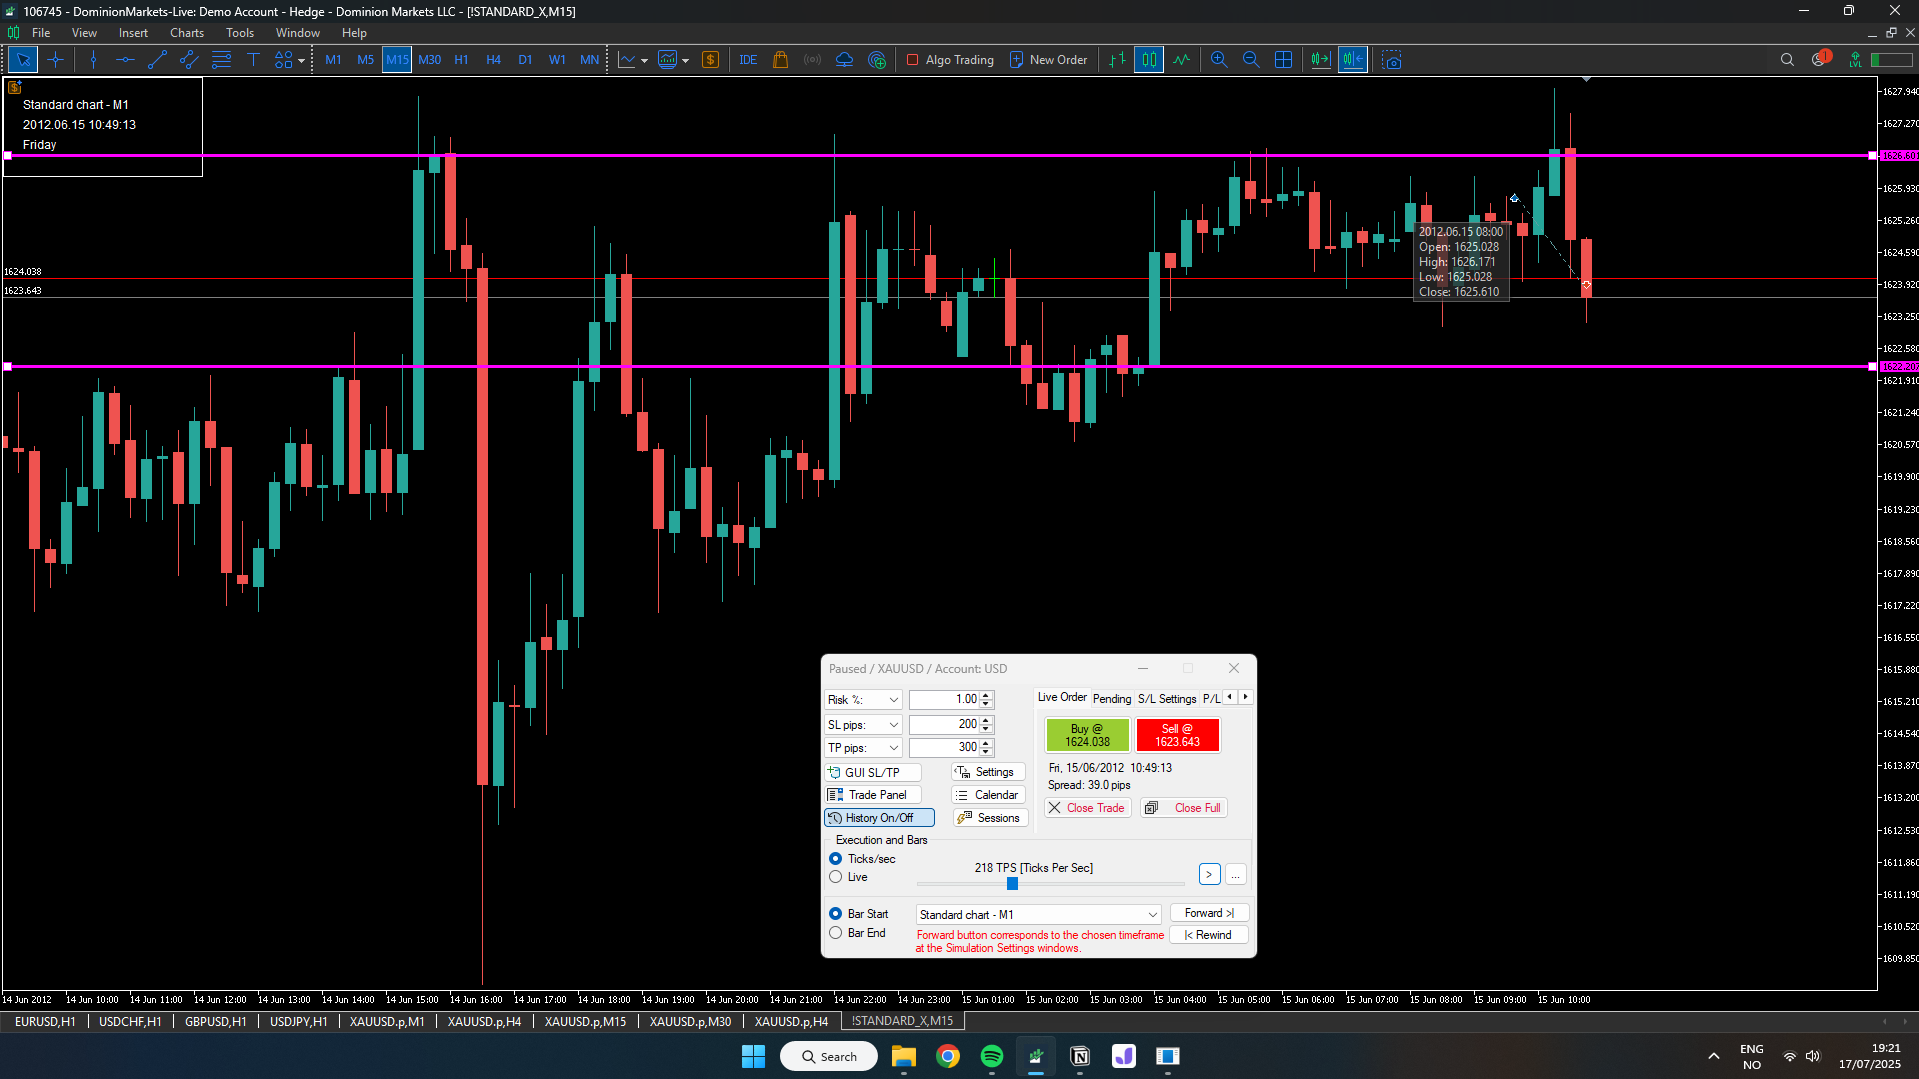Open Spotify from the taskbar

pos(991,1056)
